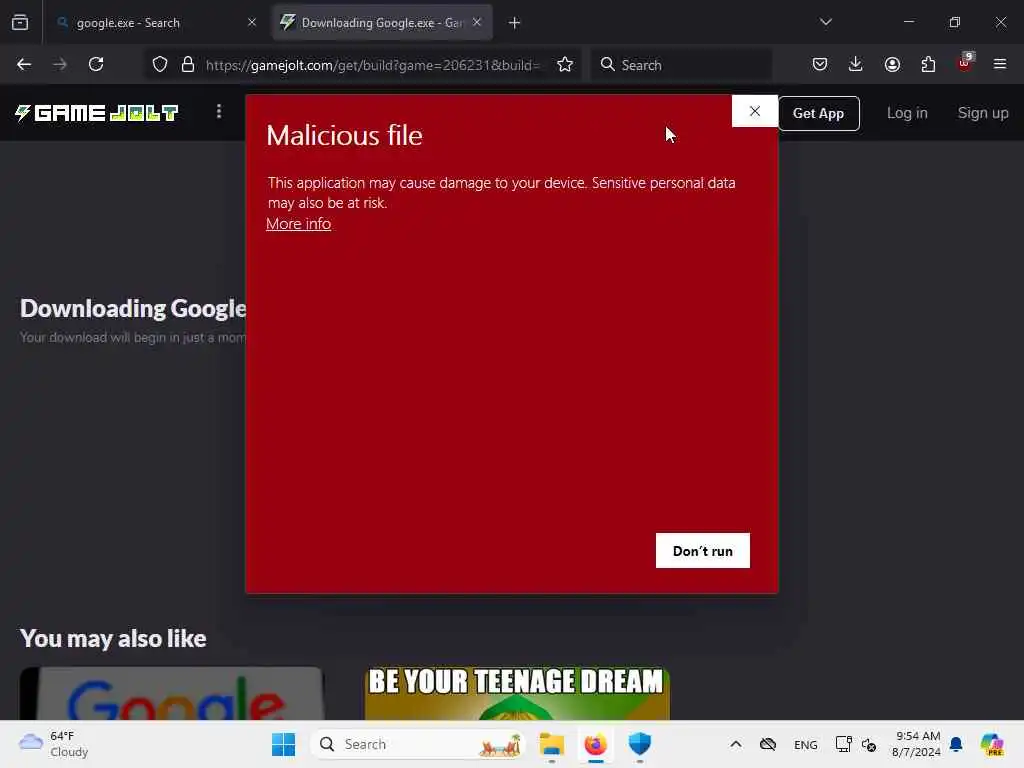
Task: Go back to the previous page
Action: [x=24, y=64]
